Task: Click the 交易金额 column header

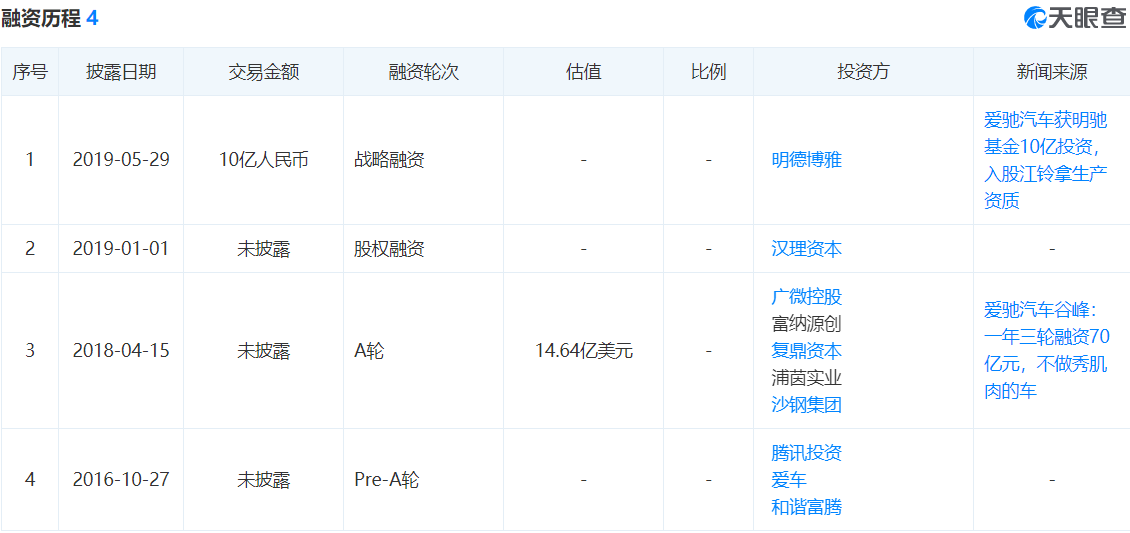Action: [264, 72]
